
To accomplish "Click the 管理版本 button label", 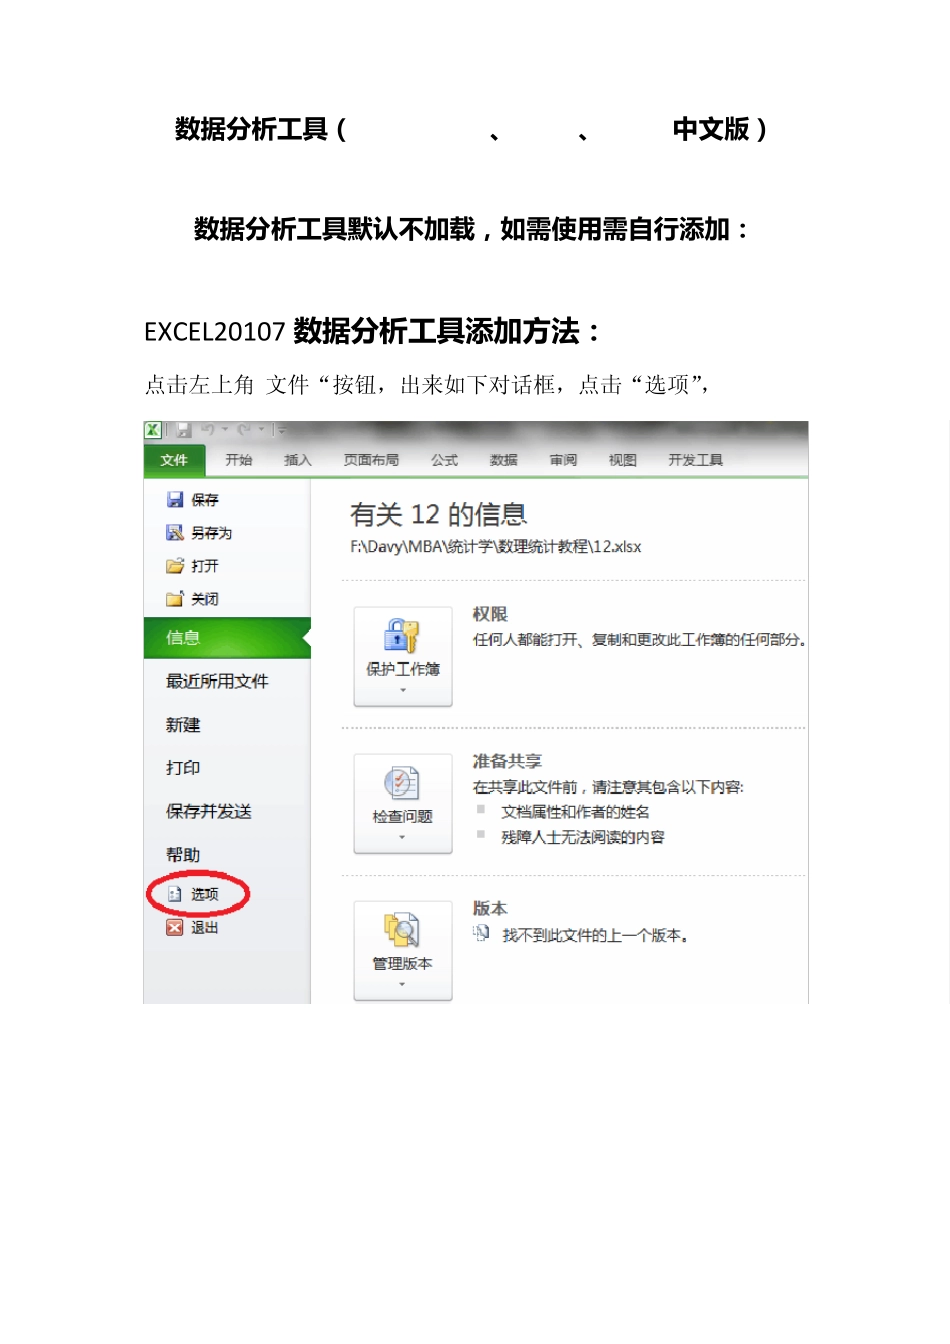I will [403, 963].
